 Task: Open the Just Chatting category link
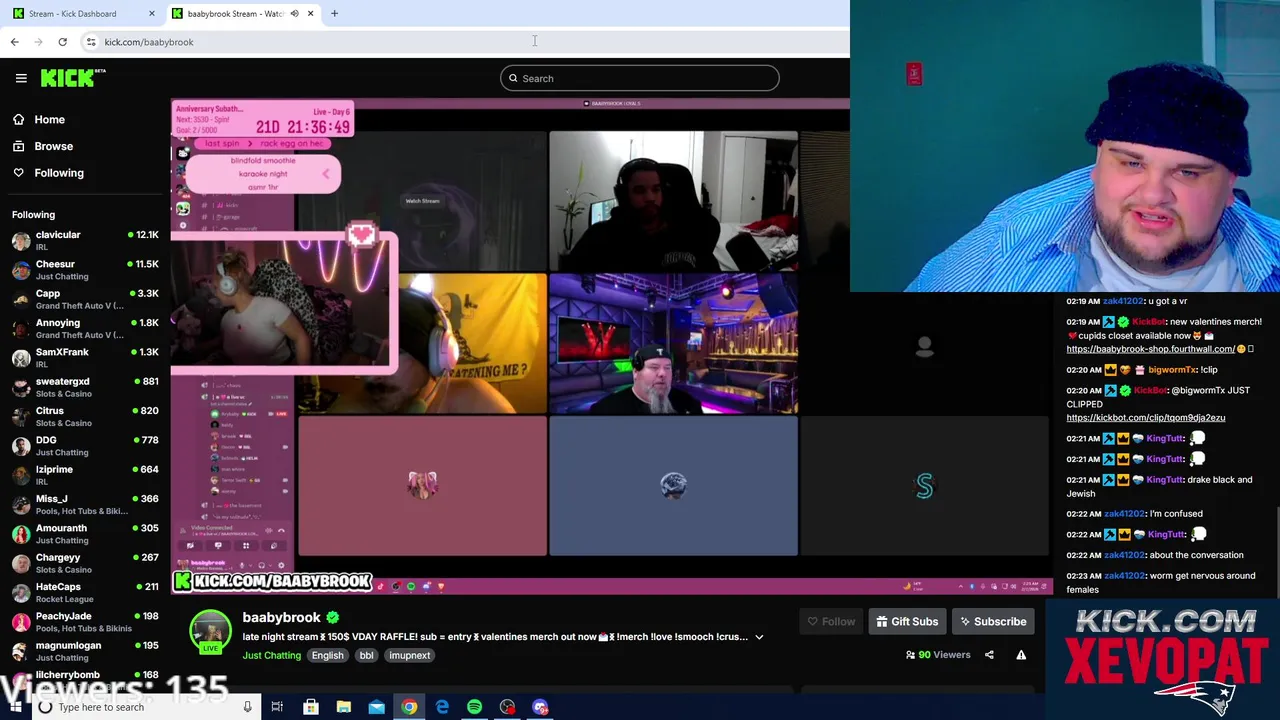click(271, 656)
